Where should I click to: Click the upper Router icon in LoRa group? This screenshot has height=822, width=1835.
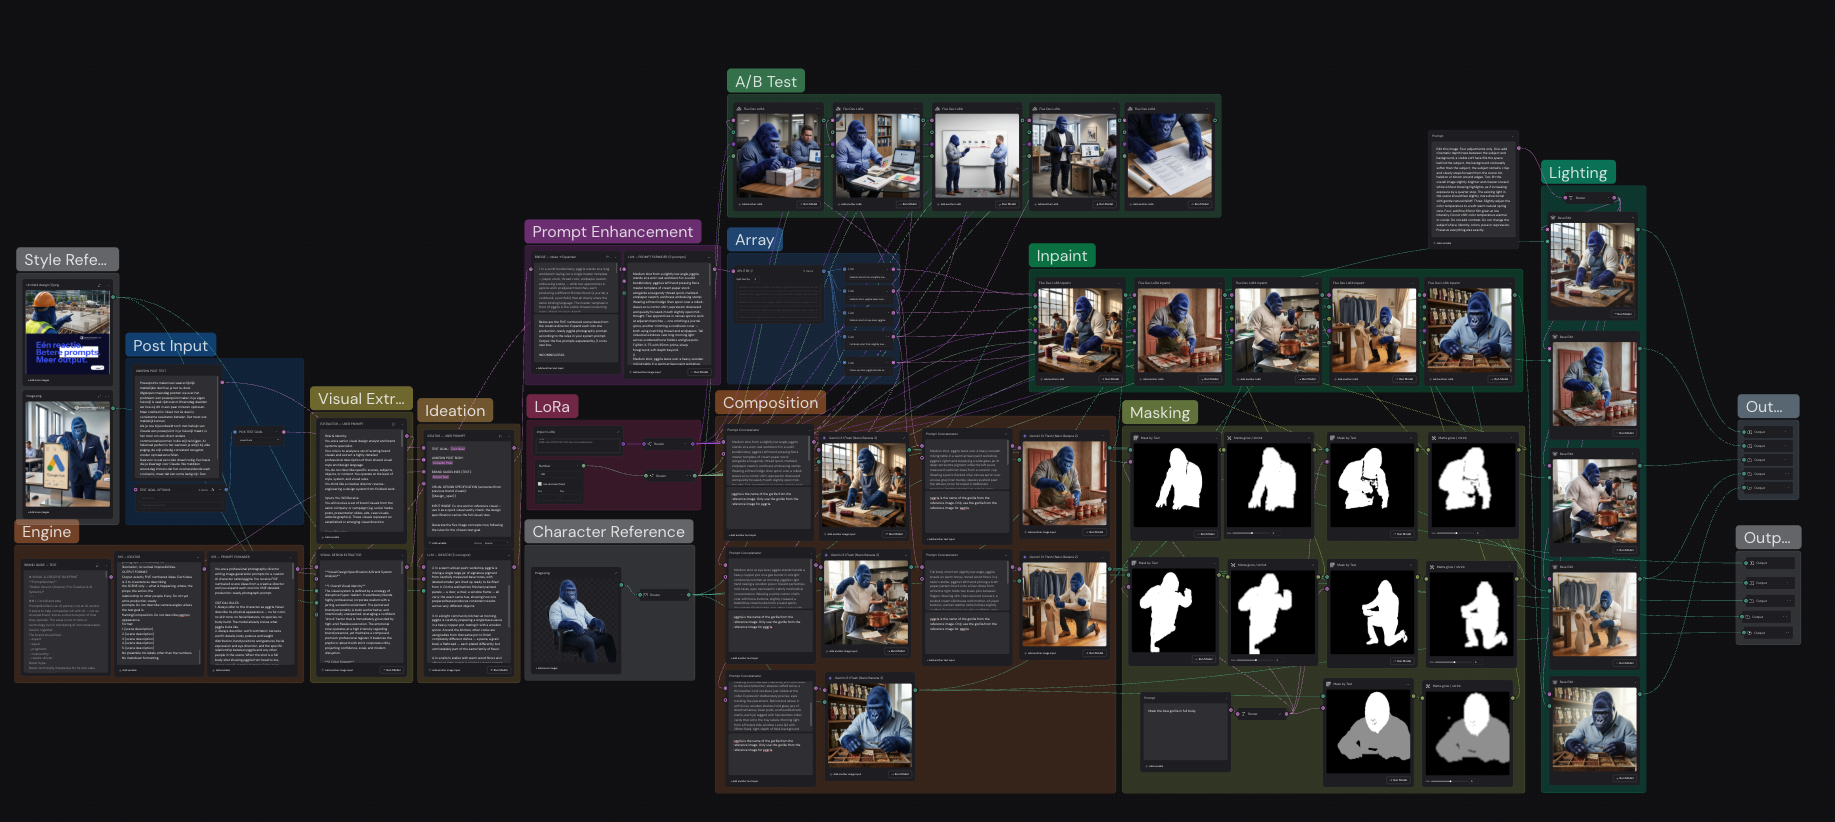coord(650,443)
